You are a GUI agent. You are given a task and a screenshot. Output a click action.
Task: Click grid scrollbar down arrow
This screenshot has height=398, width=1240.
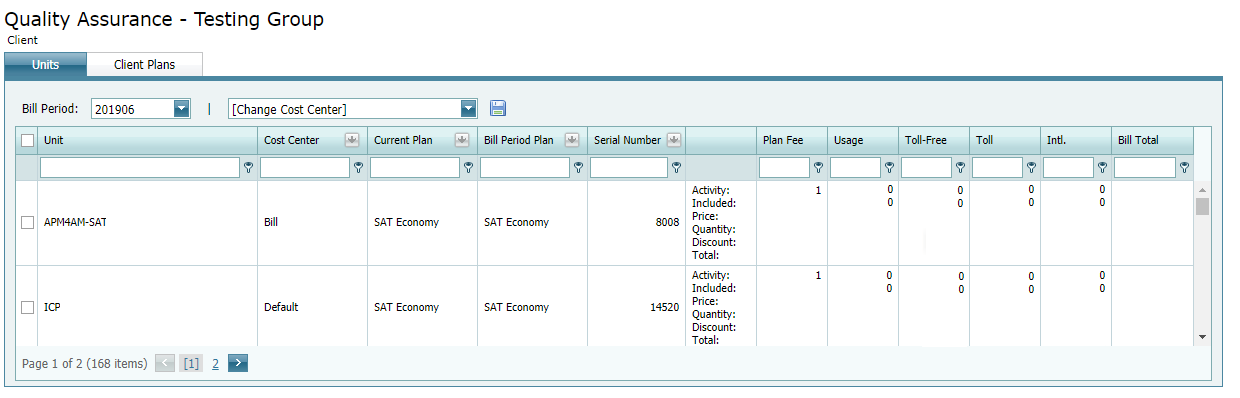pos(1203,337)
